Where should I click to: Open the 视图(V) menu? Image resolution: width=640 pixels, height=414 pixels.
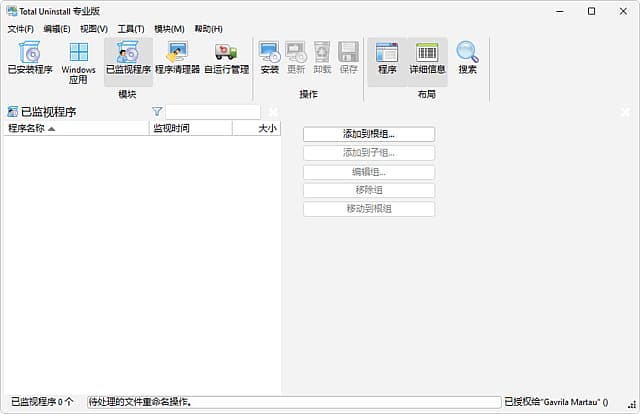point(94,29)
